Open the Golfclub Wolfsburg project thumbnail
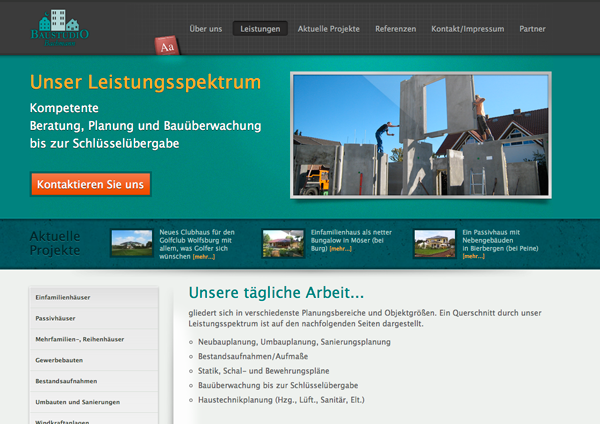This screenshot has width=600, height=424. pos(130,243)
